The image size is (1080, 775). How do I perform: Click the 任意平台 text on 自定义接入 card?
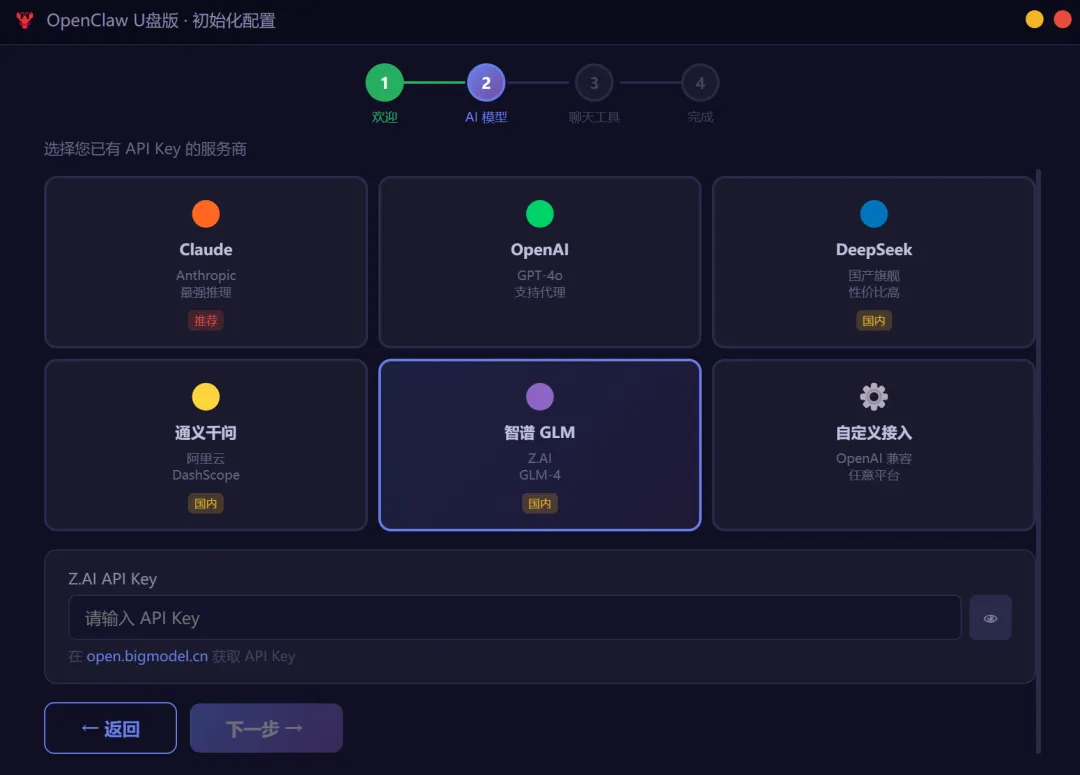click(x=874, y=475)
